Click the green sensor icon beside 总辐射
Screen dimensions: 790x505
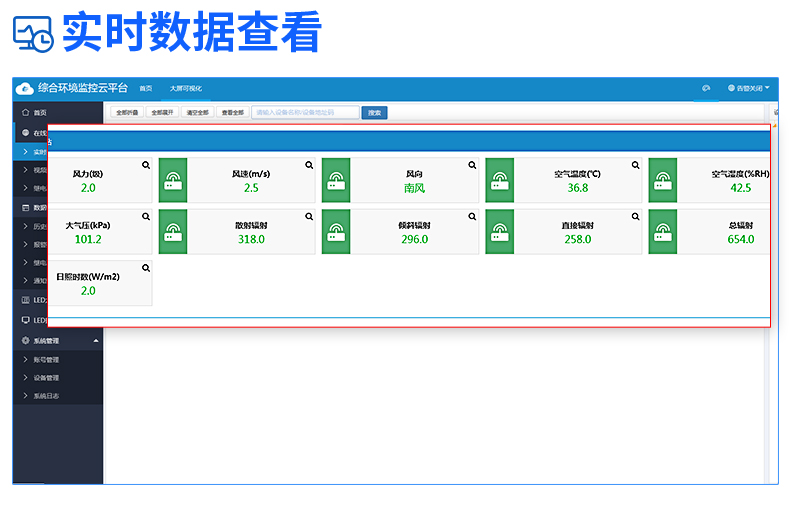tap(662, 233)
